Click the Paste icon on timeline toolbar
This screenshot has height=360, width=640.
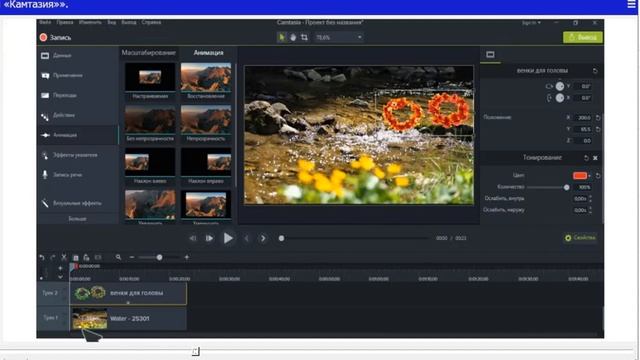[86, 258]
